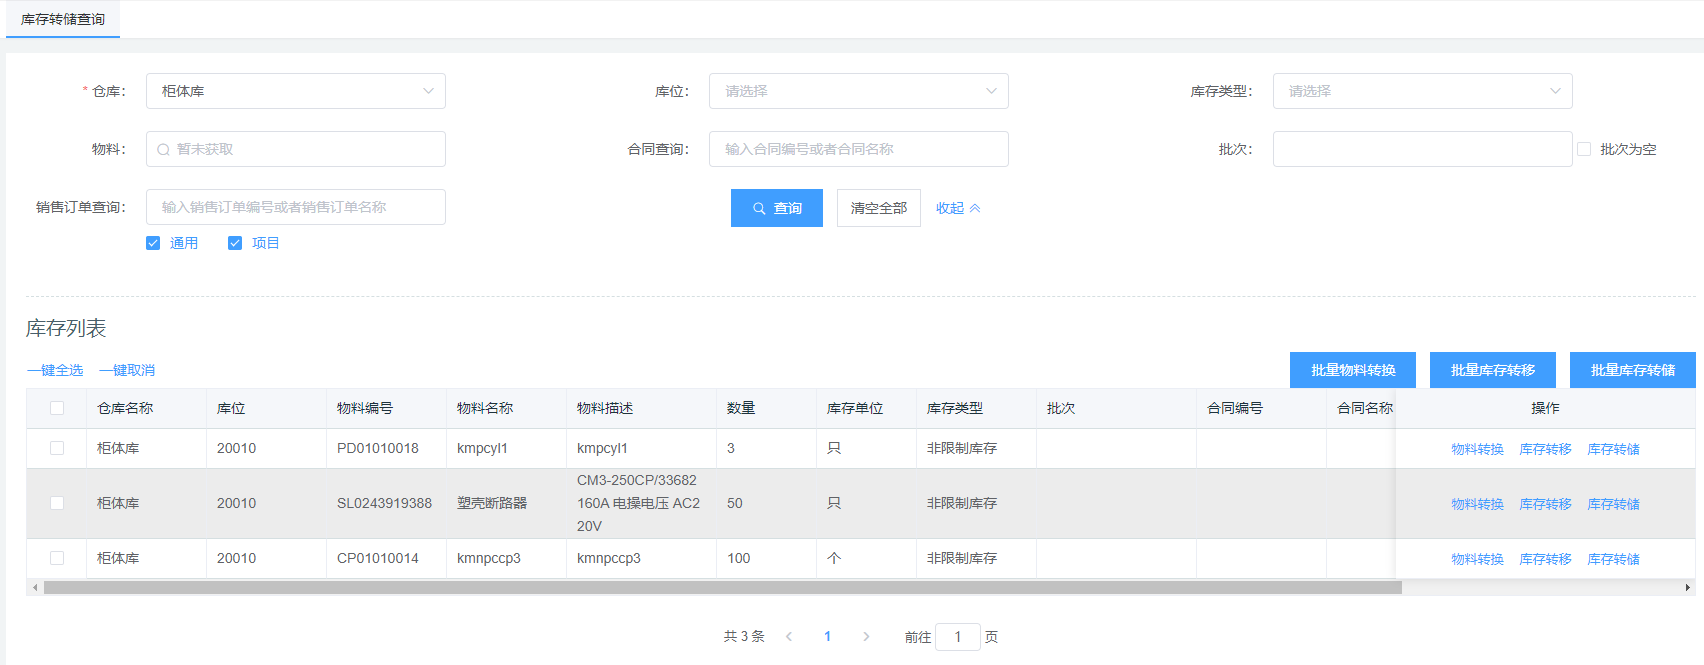Go to the next page arrow
The image size is (1704, 665).
coord(866,637)
